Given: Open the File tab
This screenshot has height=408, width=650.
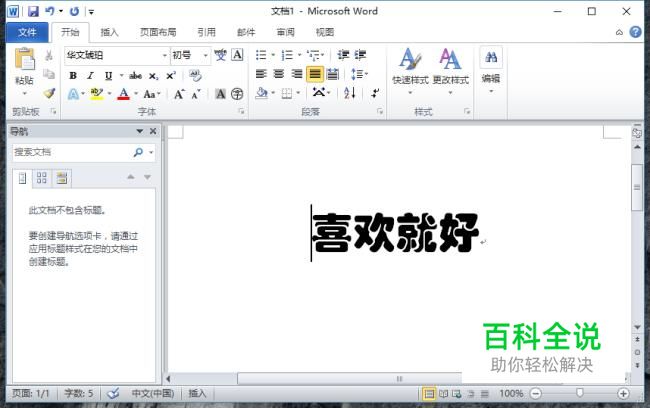Looking at the screenshot, I should pos(27,32).
